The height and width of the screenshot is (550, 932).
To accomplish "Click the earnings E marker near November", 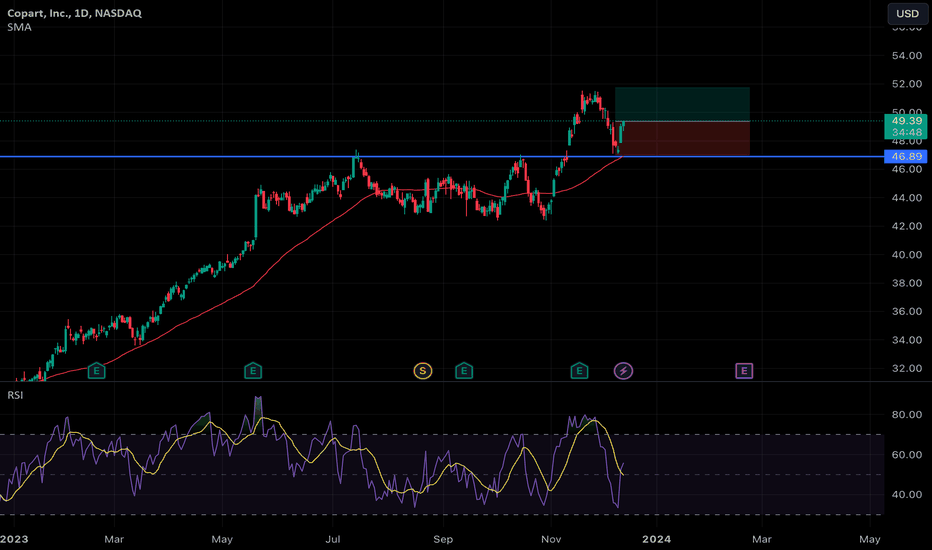I will point(579,371).
